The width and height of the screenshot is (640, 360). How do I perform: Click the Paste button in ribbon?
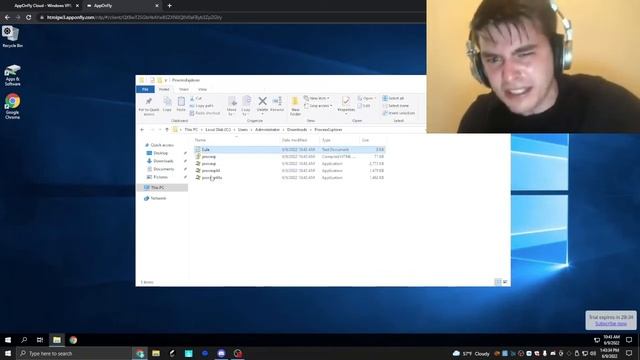pyautogui.click(x=181, y=104)
